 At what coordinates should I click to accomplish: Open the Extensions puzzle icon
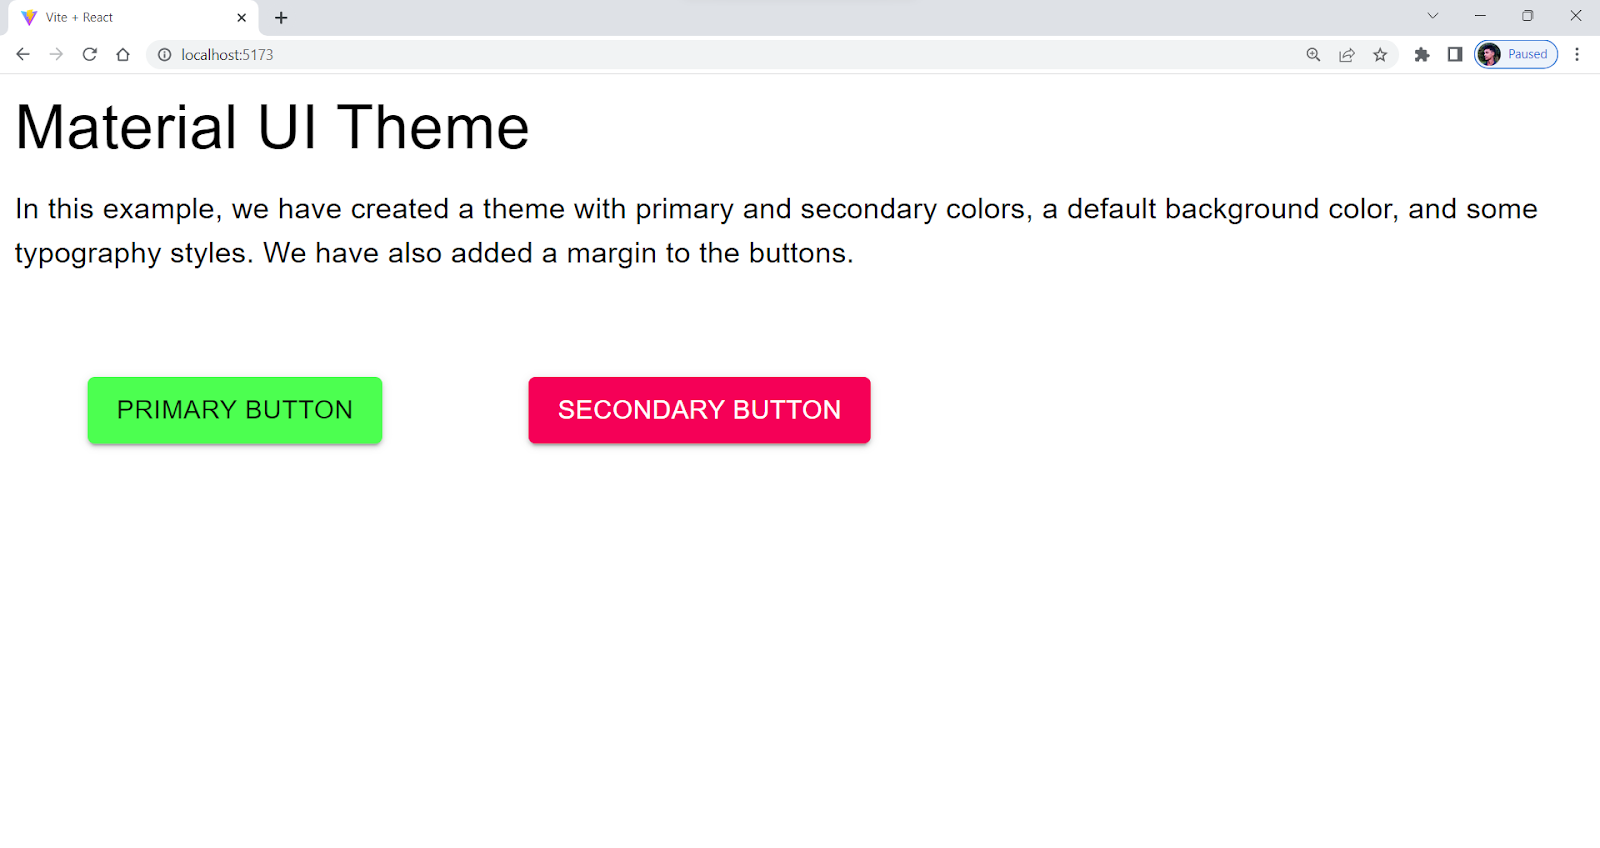pyautogui.click(x=1422, y=55)
